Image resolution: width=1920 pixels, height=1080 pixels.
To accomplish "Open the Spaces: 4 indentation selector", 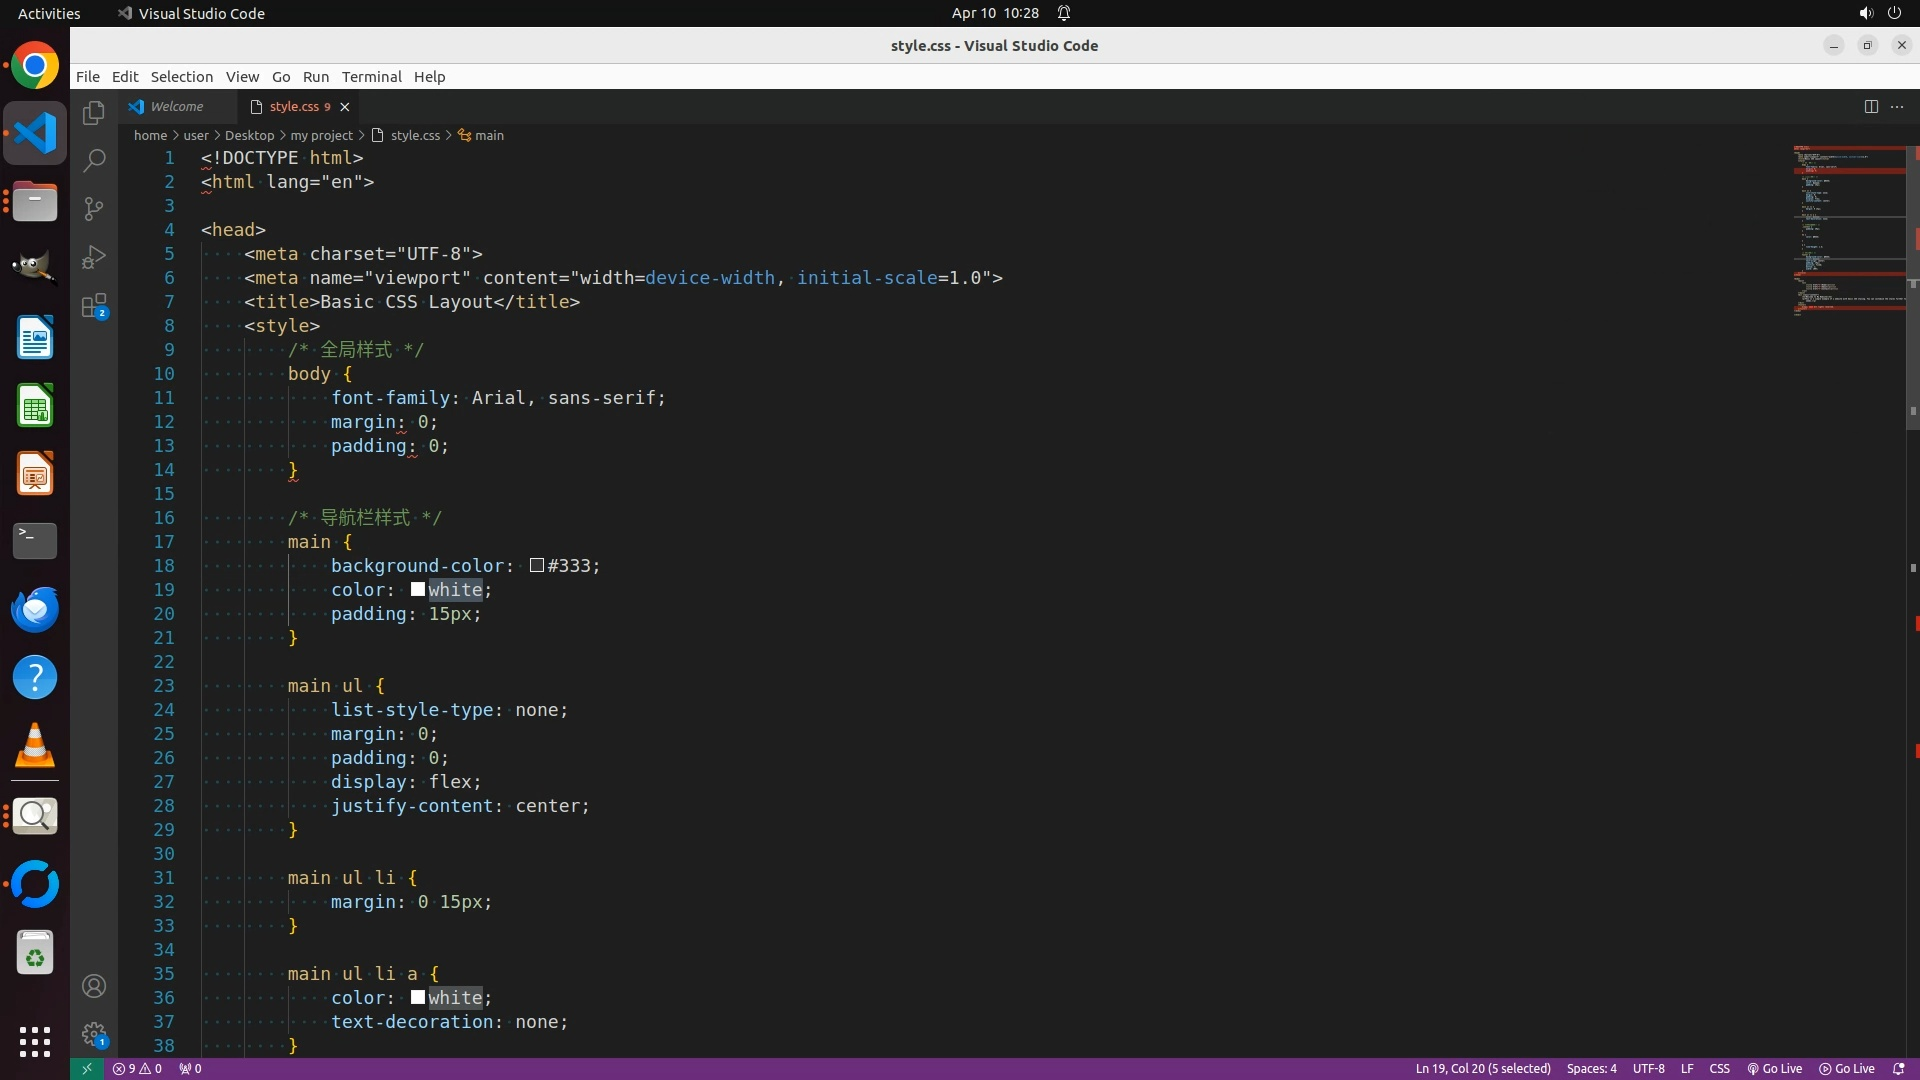I will [x=1591, y=1069].
